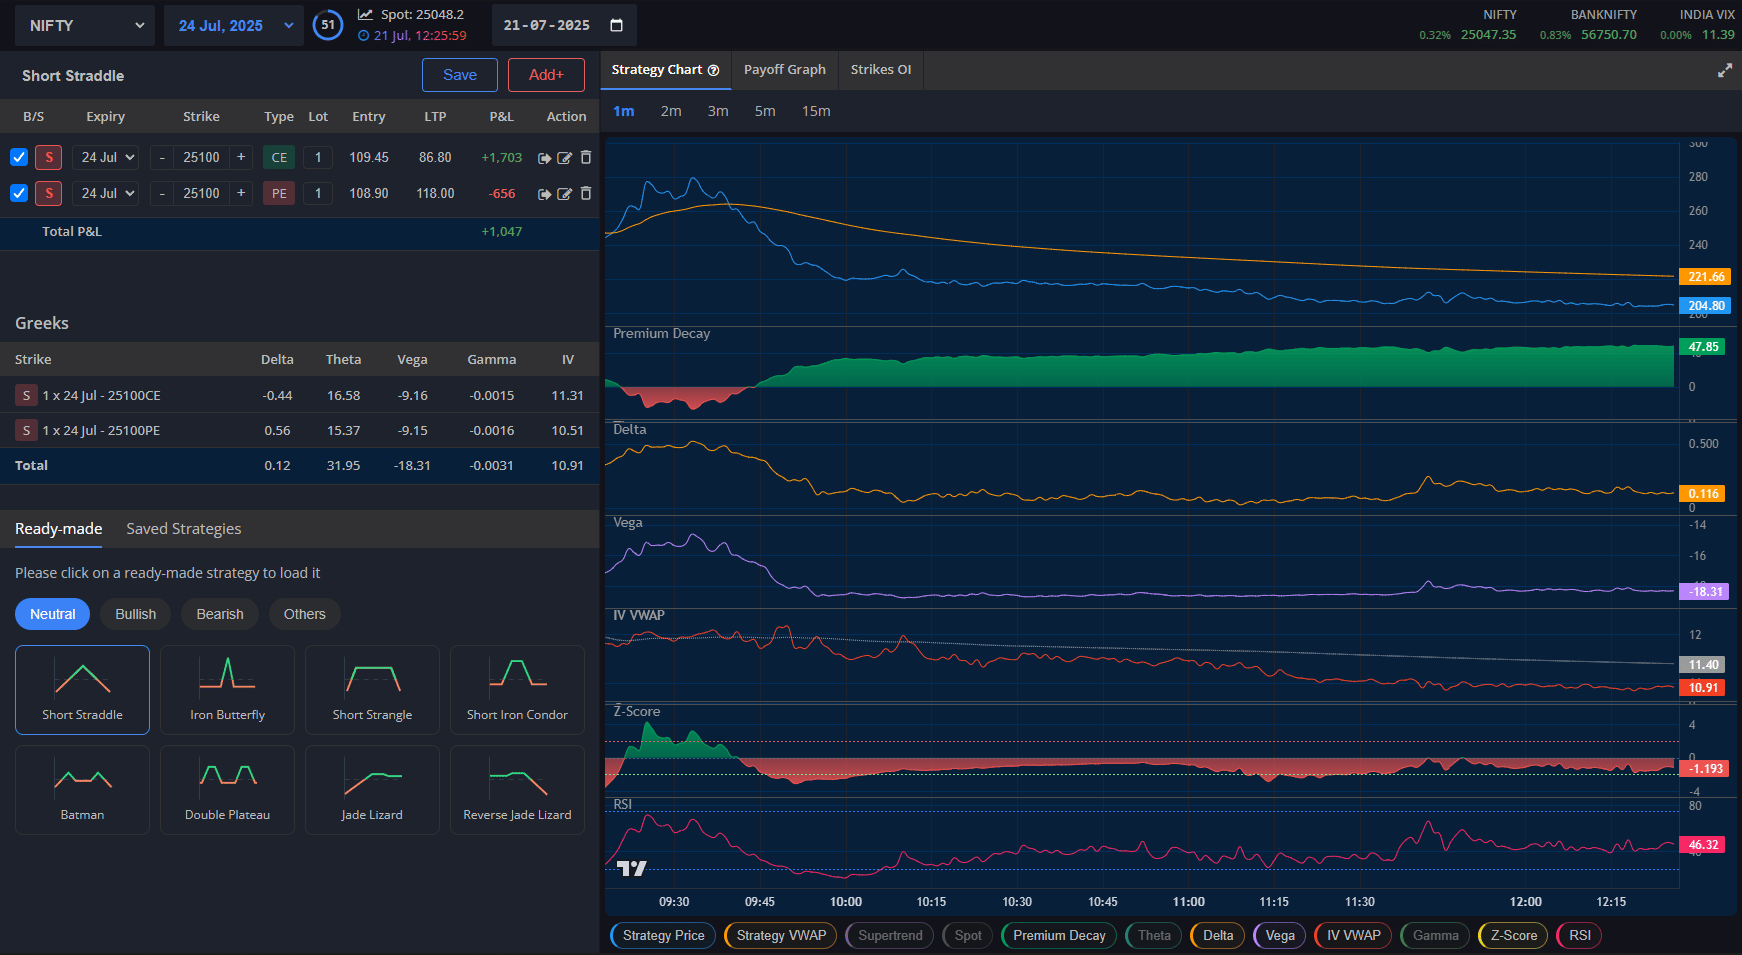Delete the 25100 CE leg with the trash icon
The image size is (1742, 955).
coord(586,157)
